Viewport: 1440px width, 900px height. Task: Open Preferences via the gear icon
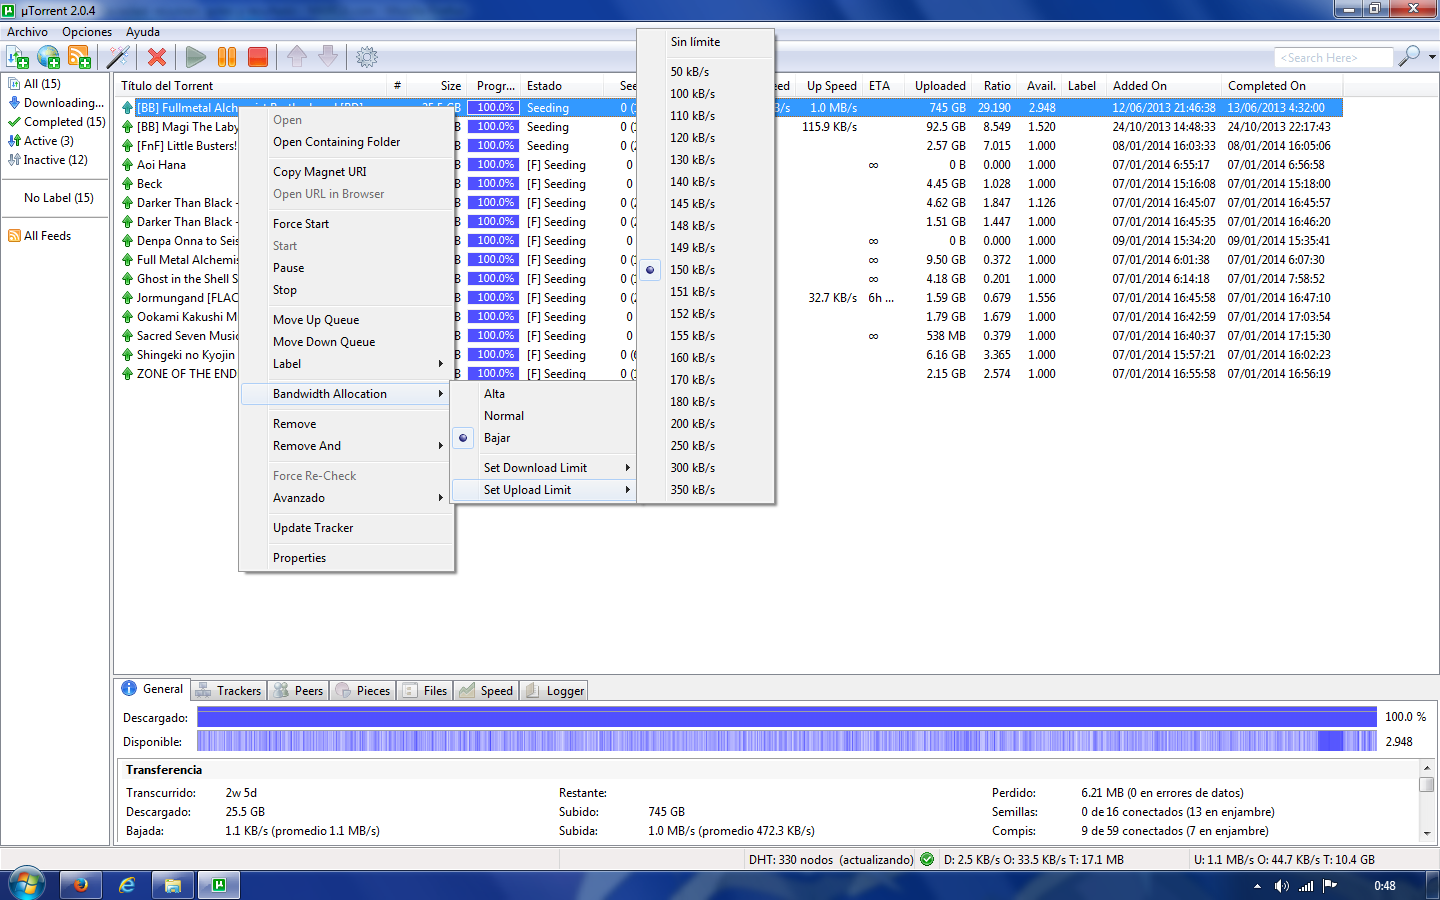[367, 57]
